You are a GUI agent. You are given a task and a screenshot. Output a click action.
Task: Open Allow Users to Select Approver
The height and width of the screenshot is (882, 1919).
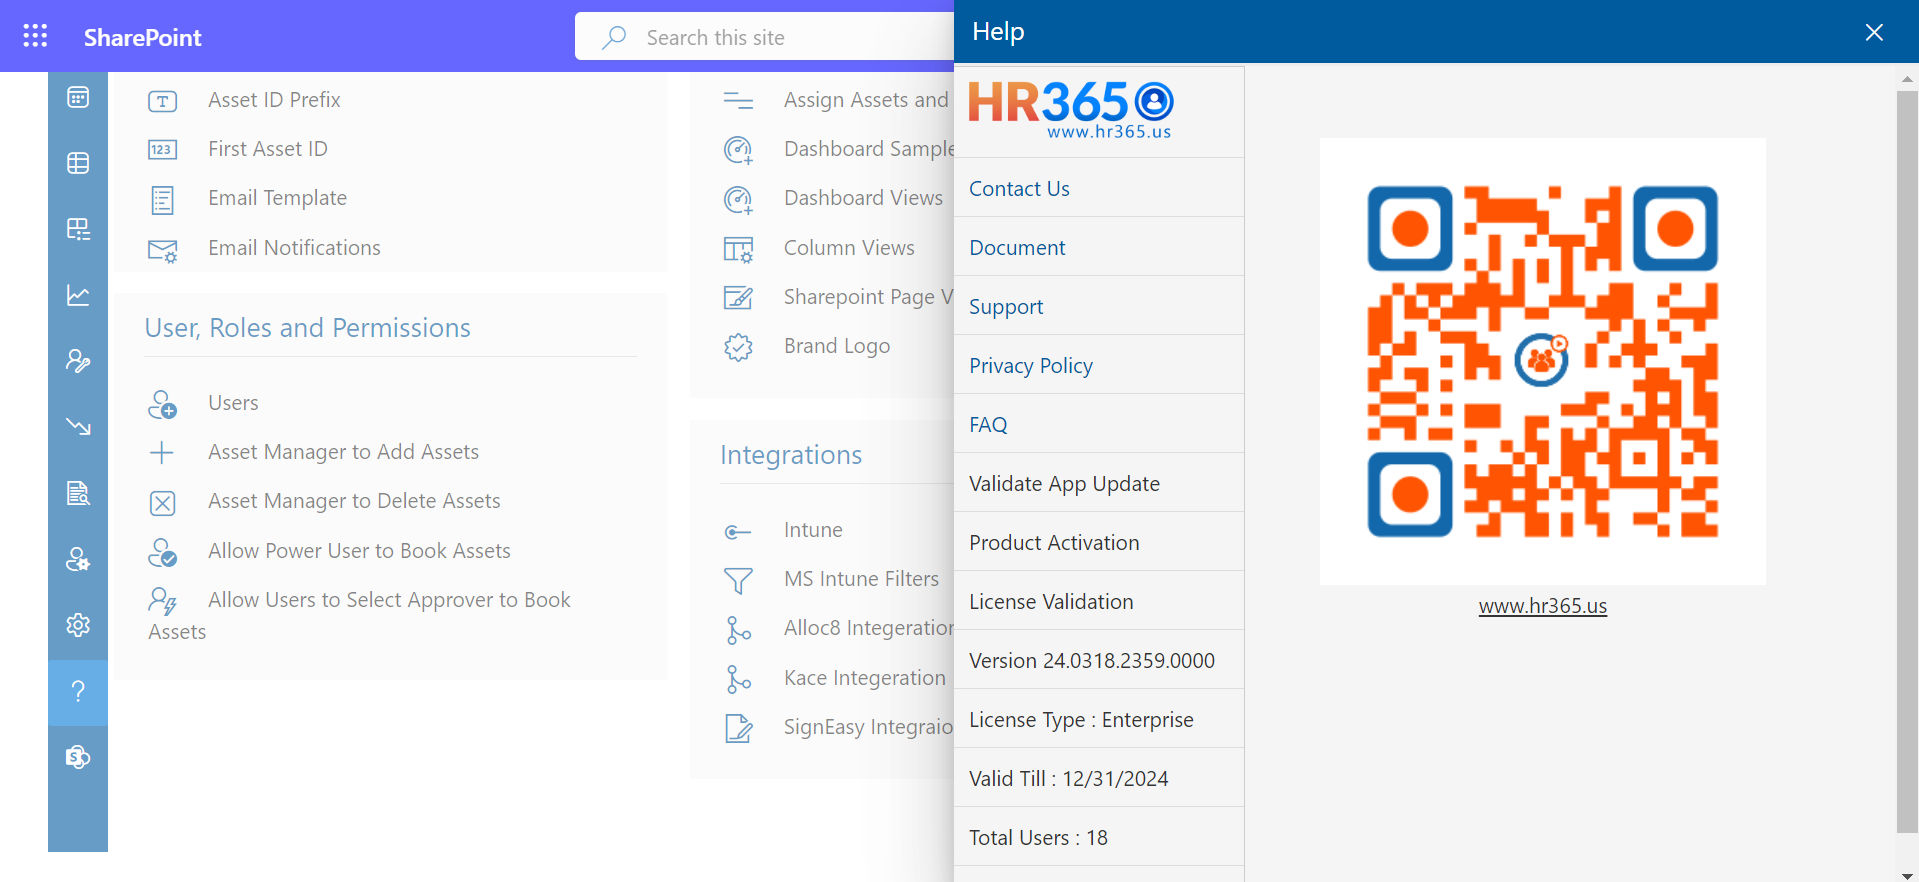click(x=360, y=616)
